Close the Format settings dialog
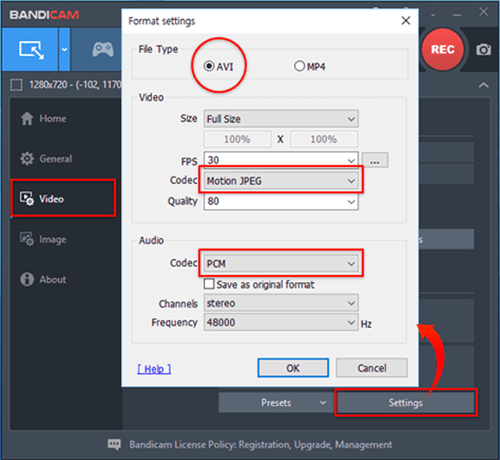Image resolution: width=500 pixels, height=460 pixels. click(x=406, y=21)
